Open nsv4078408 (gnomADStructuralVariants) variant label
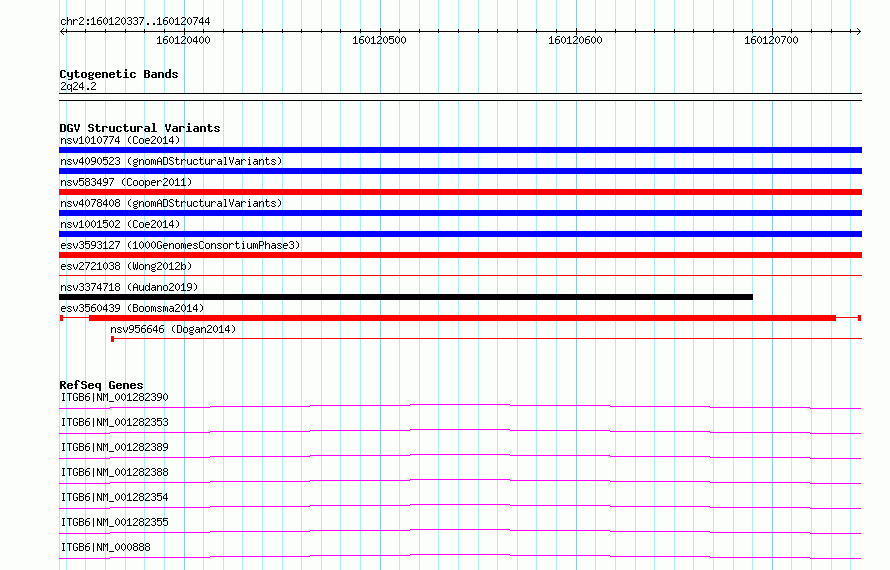The height and width of the screenshot is (570, 890). 171,203
